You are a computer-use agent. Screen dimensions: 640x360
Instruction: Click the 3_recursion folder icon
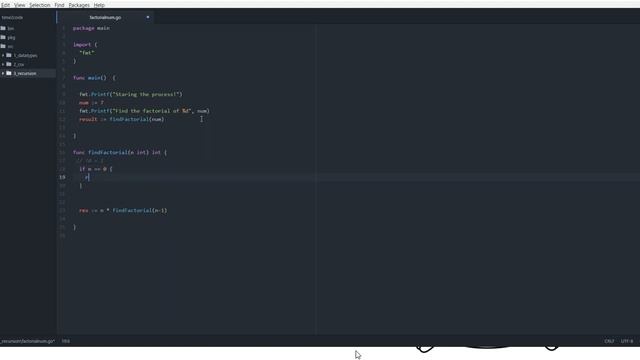[x=9, y=73]
